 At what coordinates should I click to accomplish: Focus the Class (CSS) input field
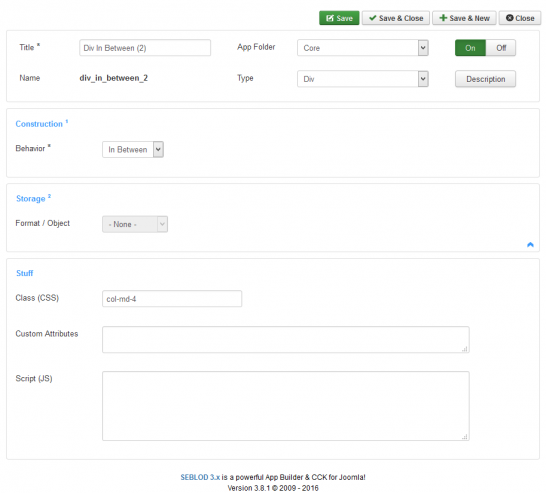click(172, 299)
